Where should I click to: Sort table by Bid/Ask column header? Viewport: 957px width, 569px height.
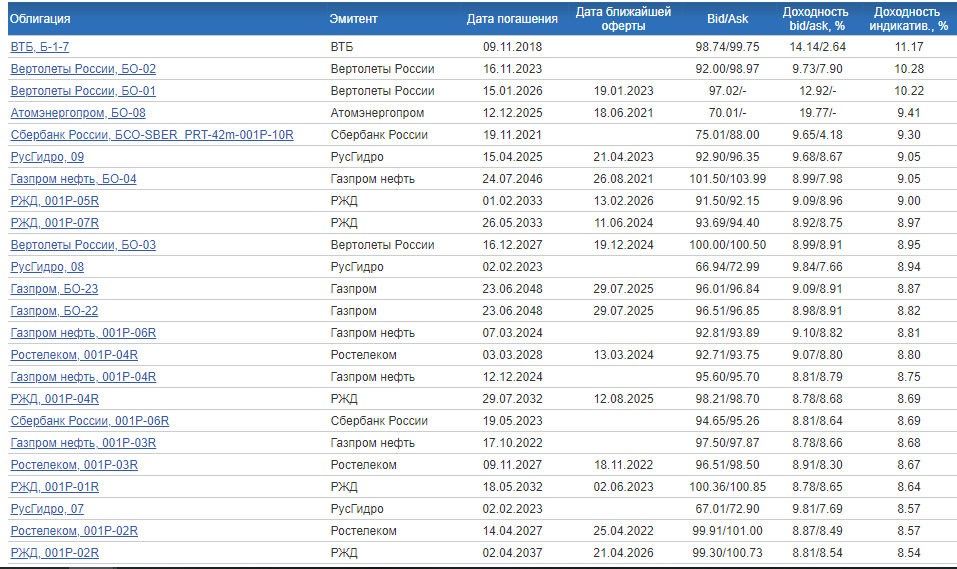pyautogui.click(x=727, y=19)
